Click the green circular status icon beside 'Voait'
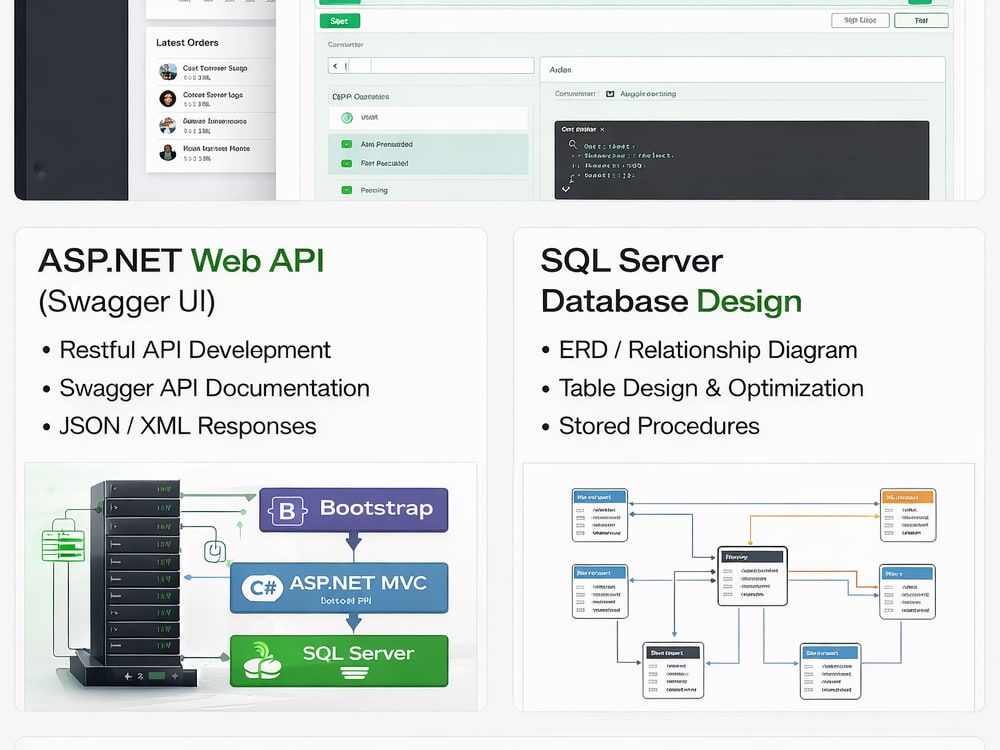Screen dimensions: 1000x750 tap(347, 117)
